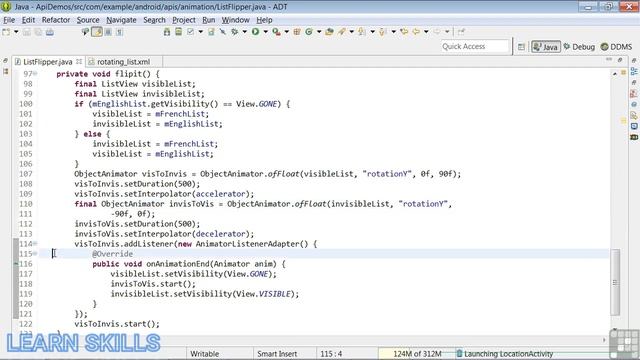Image resolution: width=640 pixels, height=360 pixels.
Task: Open the Window menu
Action: tap(236, 20)
